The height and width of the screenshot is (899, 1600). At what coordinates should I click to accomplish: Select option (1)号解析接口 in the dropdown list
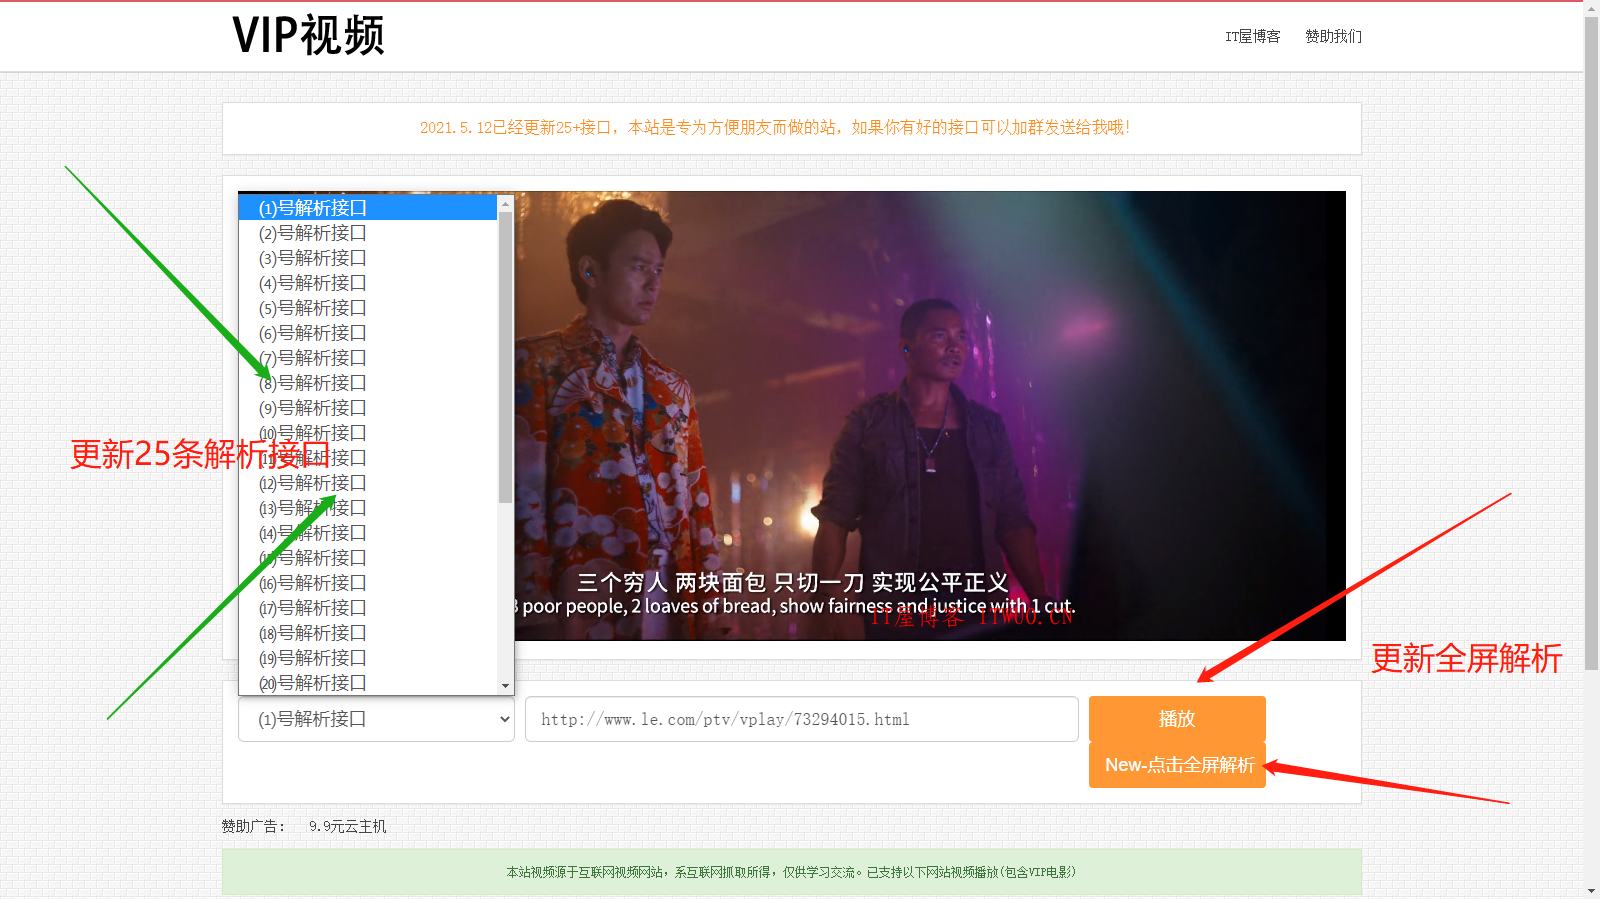[368, 208]
